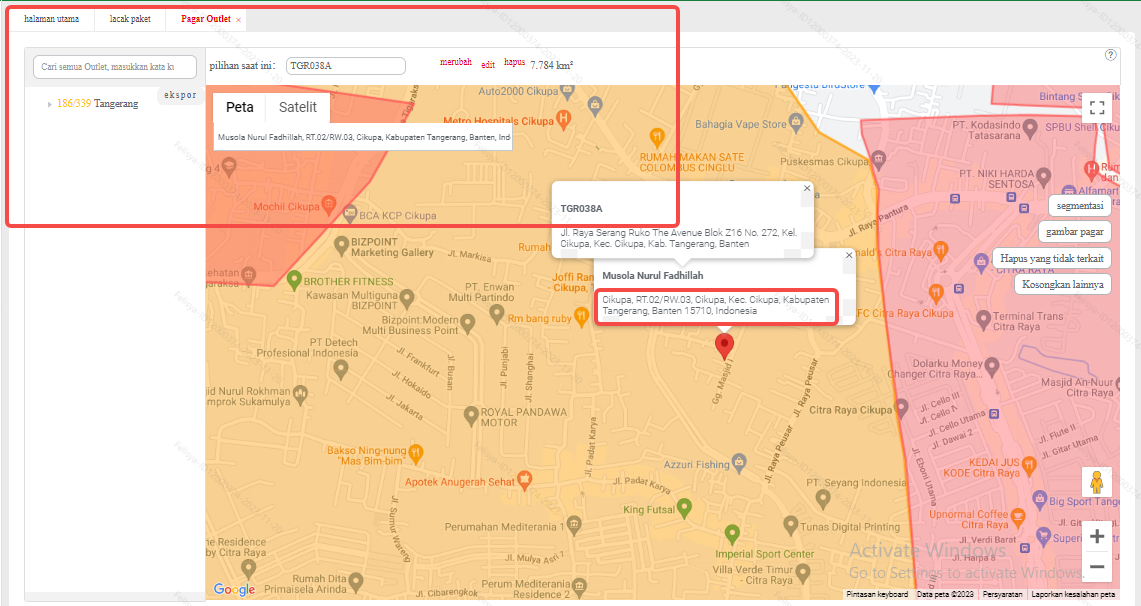
Task: Click Terminal Trans Citra Raya pin
Action: coord(983,319)
